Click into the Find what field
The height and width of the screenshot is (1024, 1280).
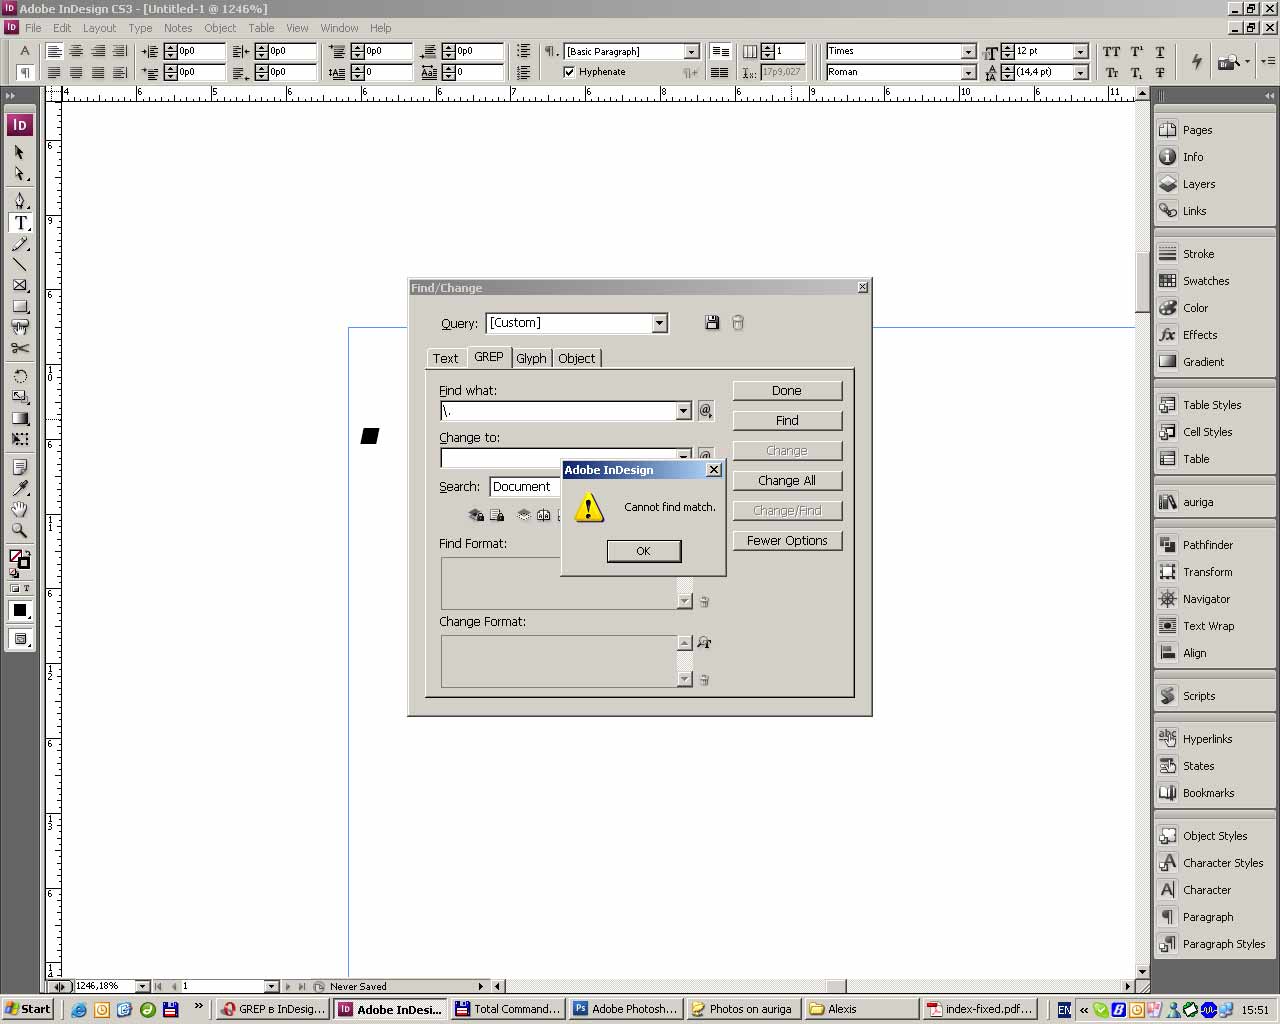pos(558,411)
